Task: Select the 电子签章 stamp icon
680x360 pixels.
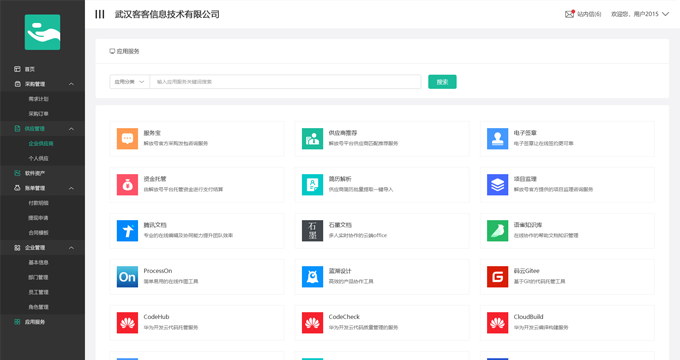Action: tap(497, 139)
